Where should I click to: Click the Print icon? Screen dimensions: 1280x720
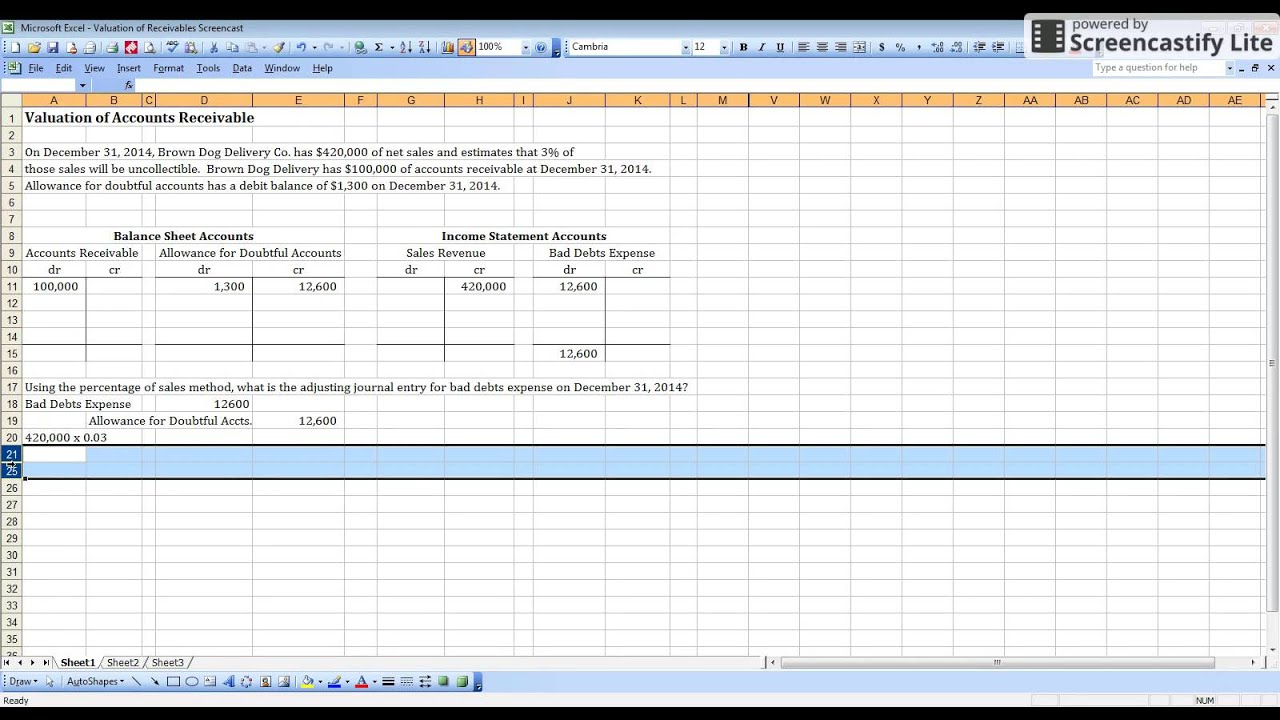112,47
